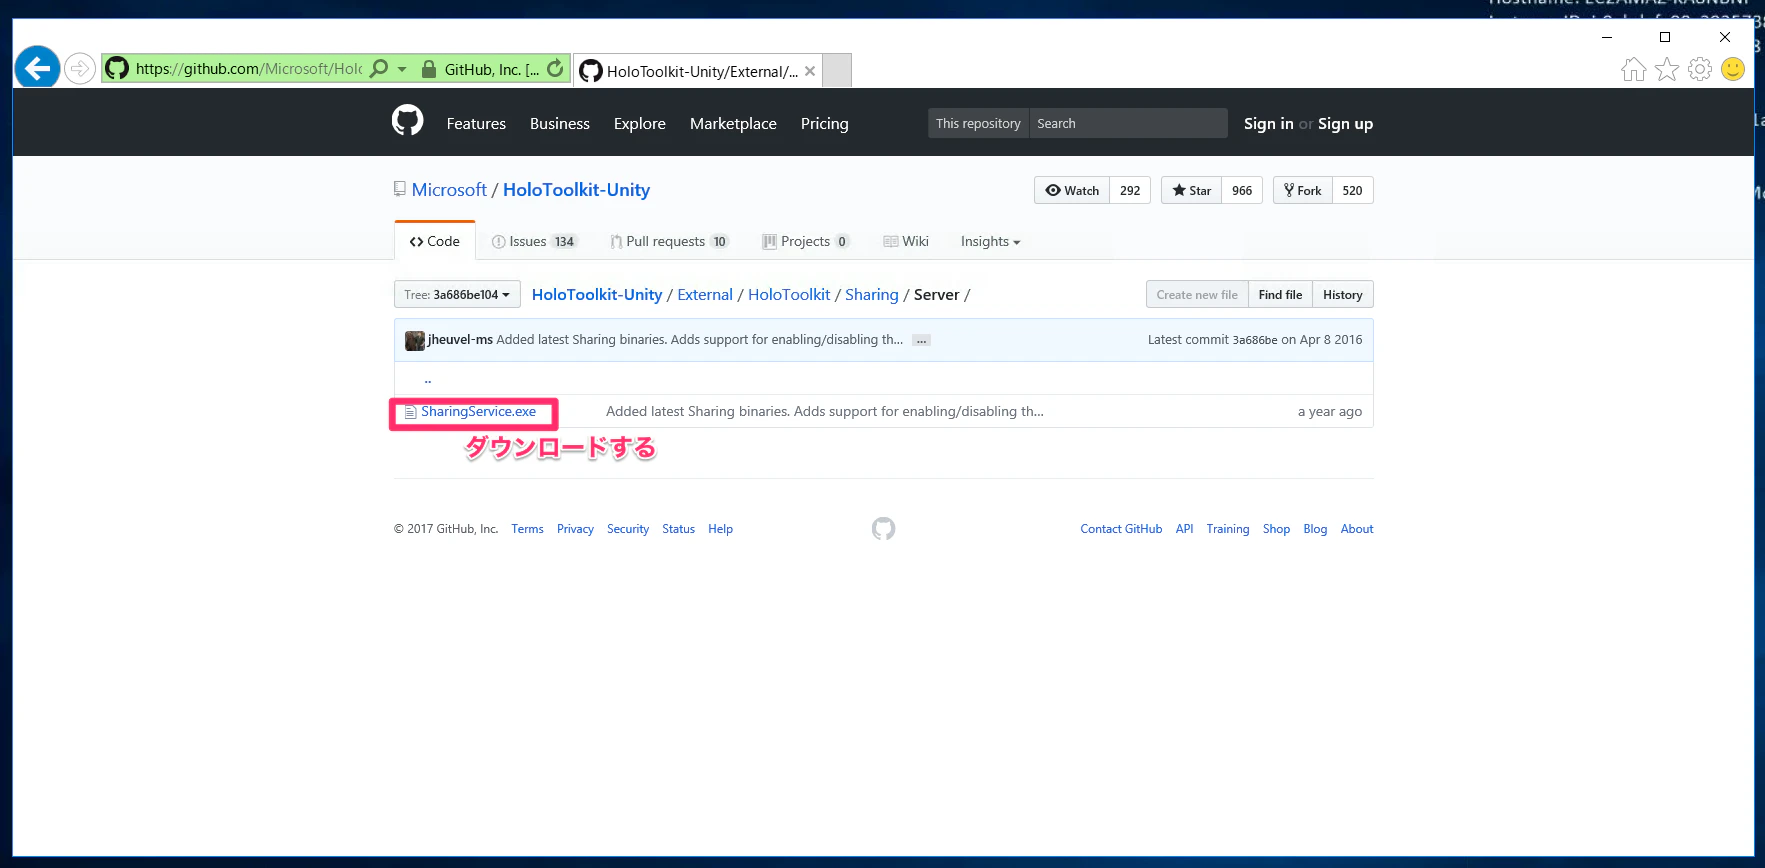Click the GitHub octocat logo in header
Viewport: 1765px width, 868px height.
407,121
